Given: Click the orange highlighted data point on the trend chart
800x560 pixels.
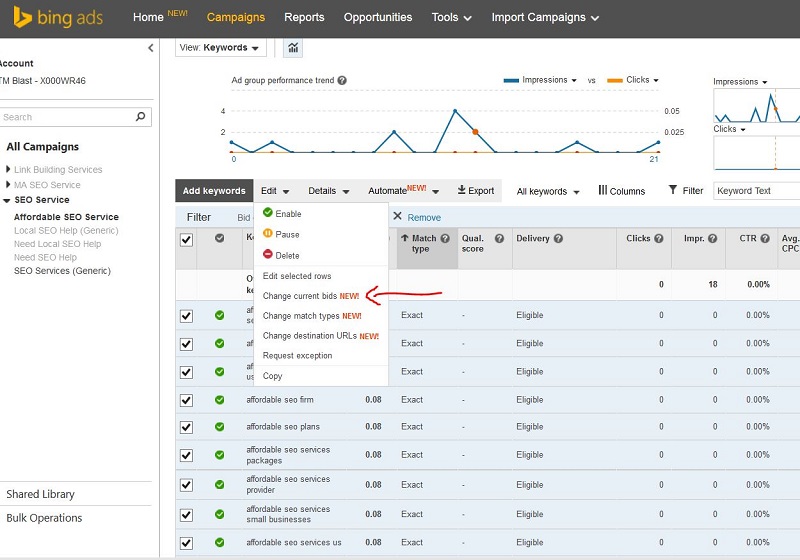Looking at the screenshot, I should click(x=475, y=132).
